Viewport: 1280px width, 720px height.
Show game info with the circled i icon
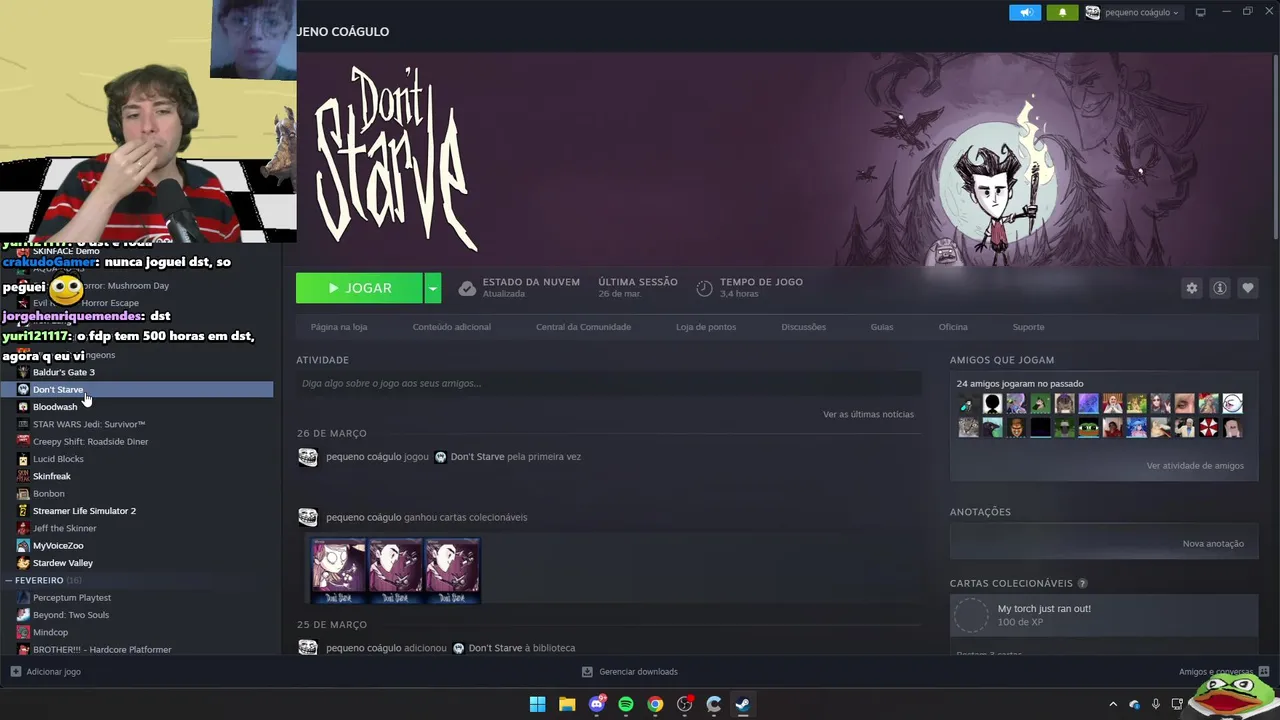tap(1220, 288)
